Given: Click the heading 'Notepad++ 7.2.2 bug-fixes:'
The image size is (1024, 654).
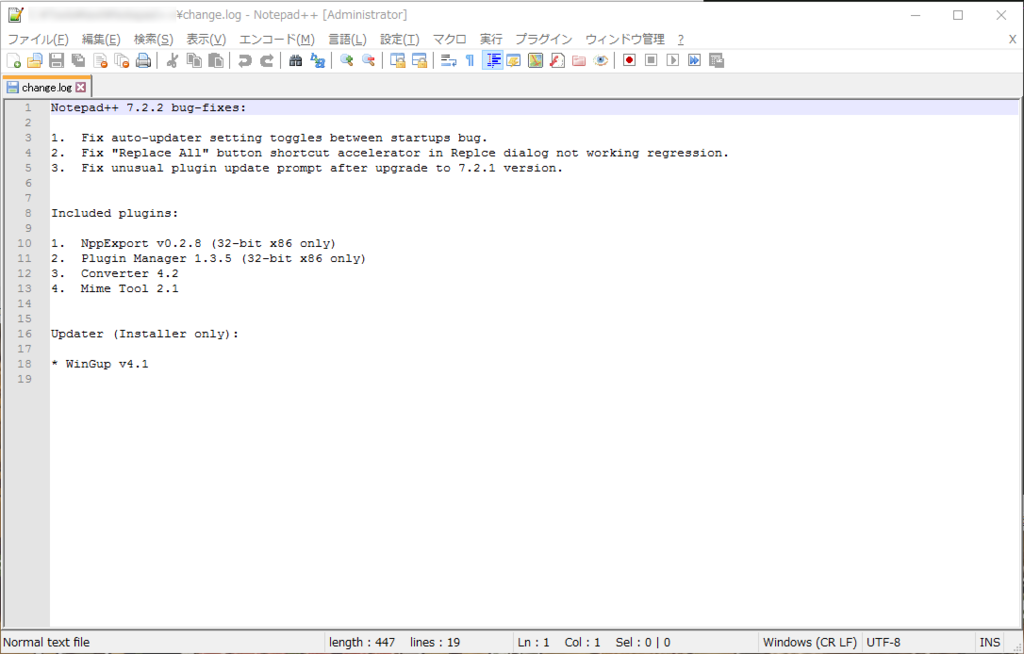Looking at the screenshot, I should tap(149, 108).
